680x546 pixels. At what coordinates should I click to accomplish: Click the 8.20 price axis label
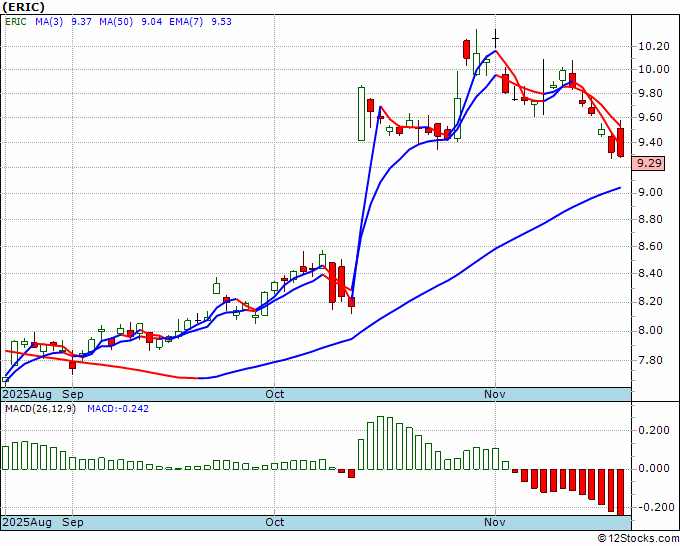650,301
